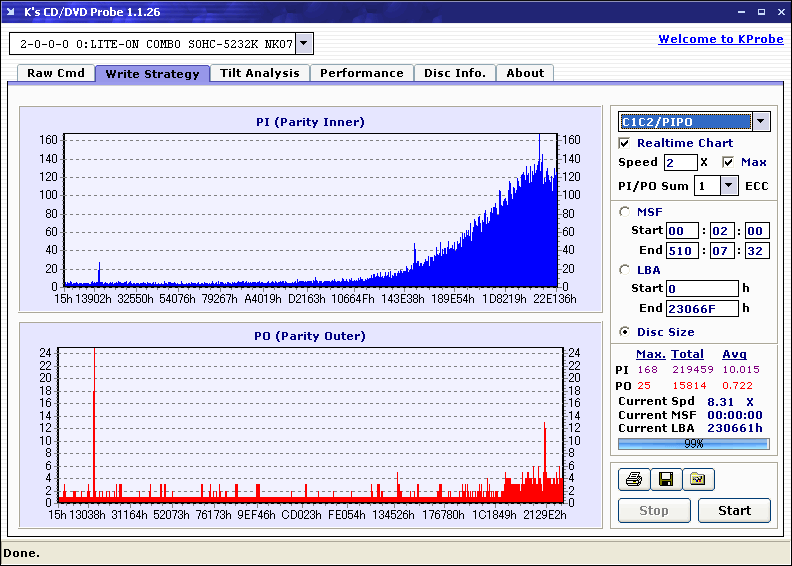Click the Speed input field

[680, 163]
